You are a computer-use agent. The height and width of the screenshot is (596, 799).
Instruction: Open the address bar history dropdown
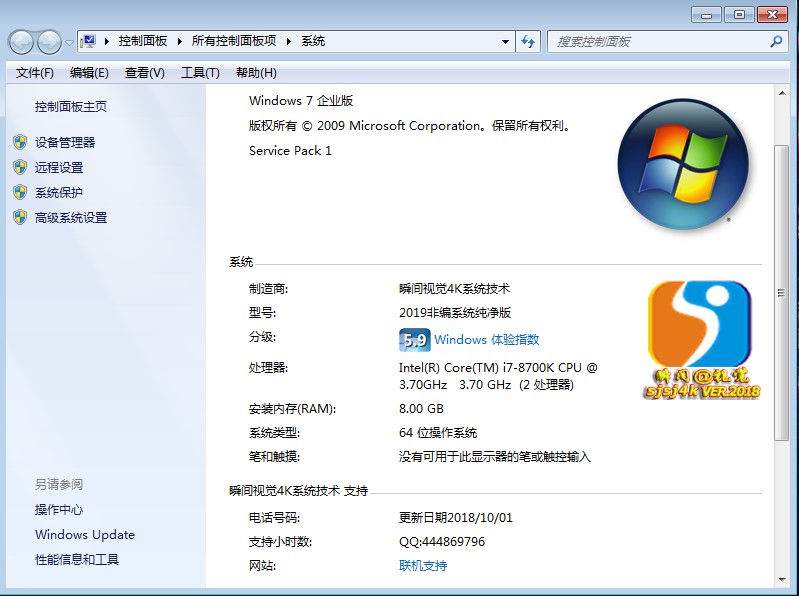click(505, 42)
